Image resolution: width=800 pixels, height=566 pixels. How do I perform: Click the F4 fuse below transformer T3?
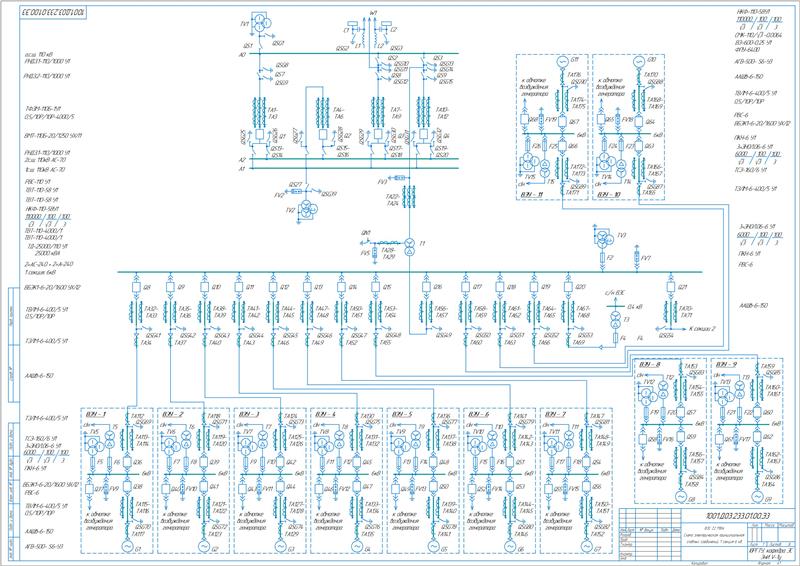[x=615, y=338]
